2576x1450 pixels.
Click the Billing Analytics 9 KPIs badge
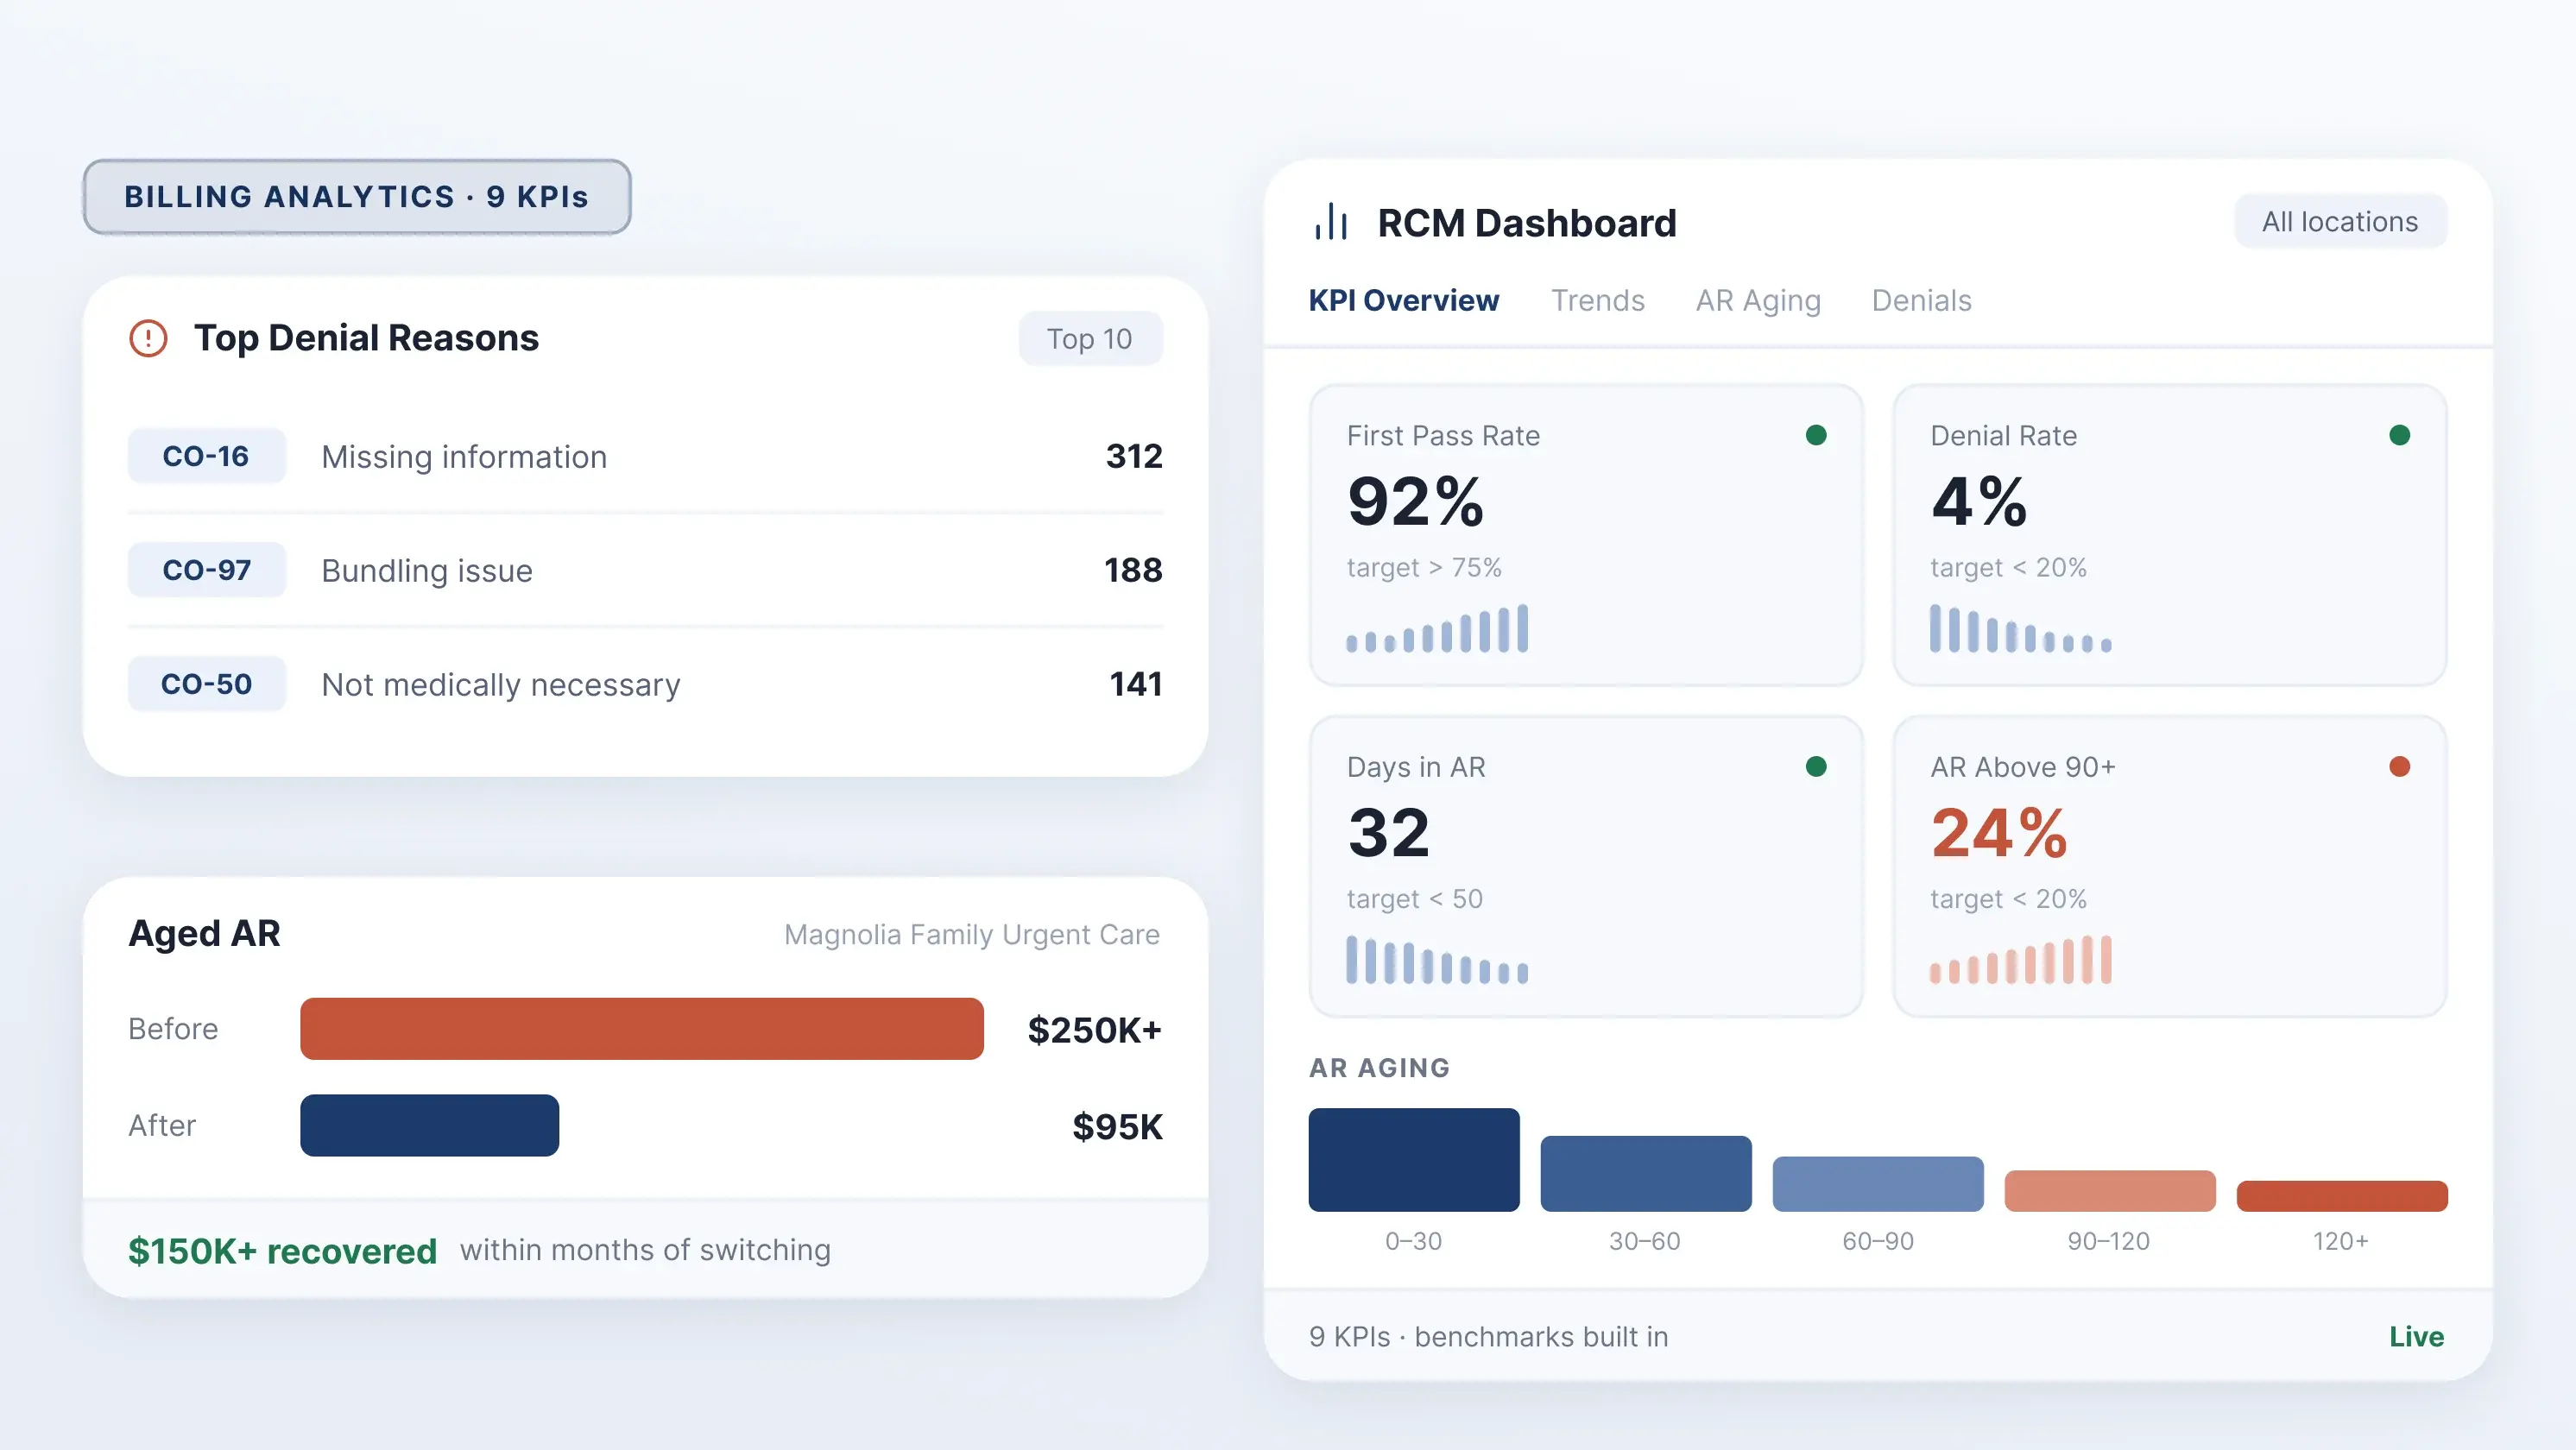(x=357, y=197)
